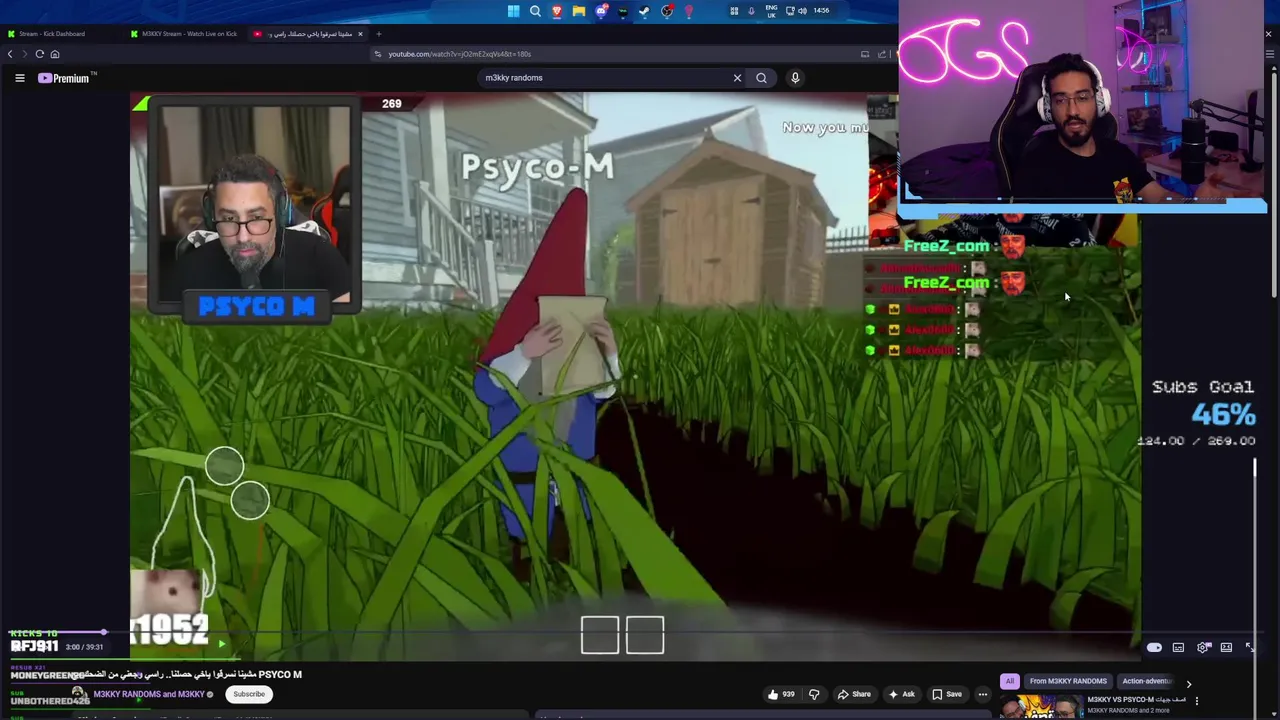Open the 'M3KKY RANDOMS and M3KKY' channel link
The height and width of the screenshot is (720, 1280).
(149, 694)
